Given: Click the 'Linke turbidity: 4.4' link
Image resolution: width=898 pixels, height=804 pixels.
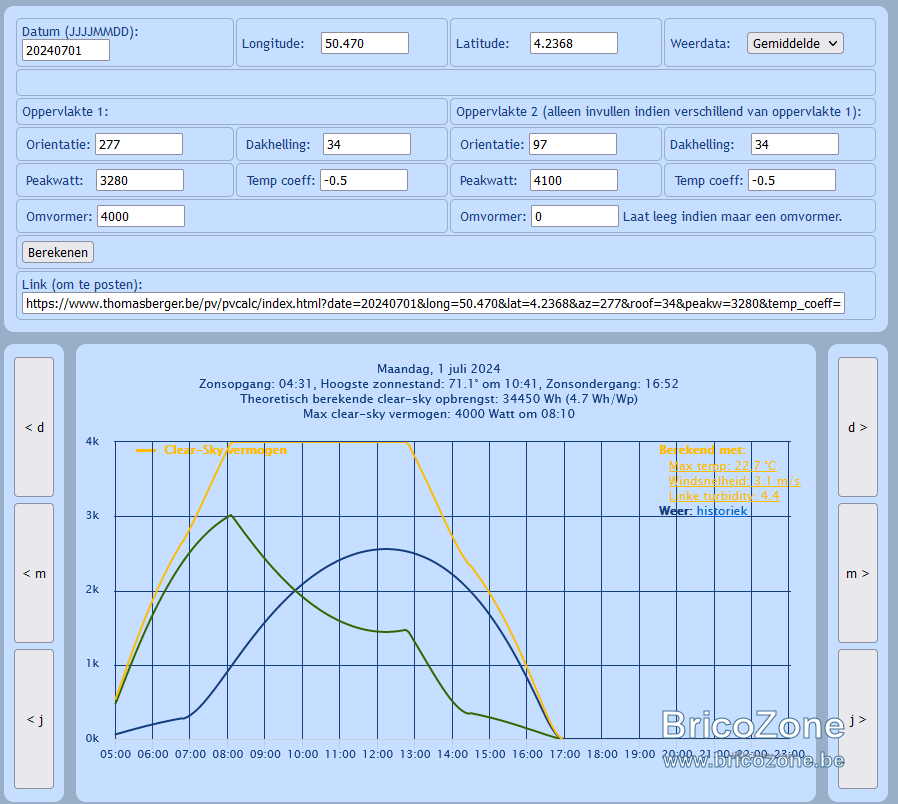Looking at the screenshot, I should pyautogui.click(x=724, y=496).
